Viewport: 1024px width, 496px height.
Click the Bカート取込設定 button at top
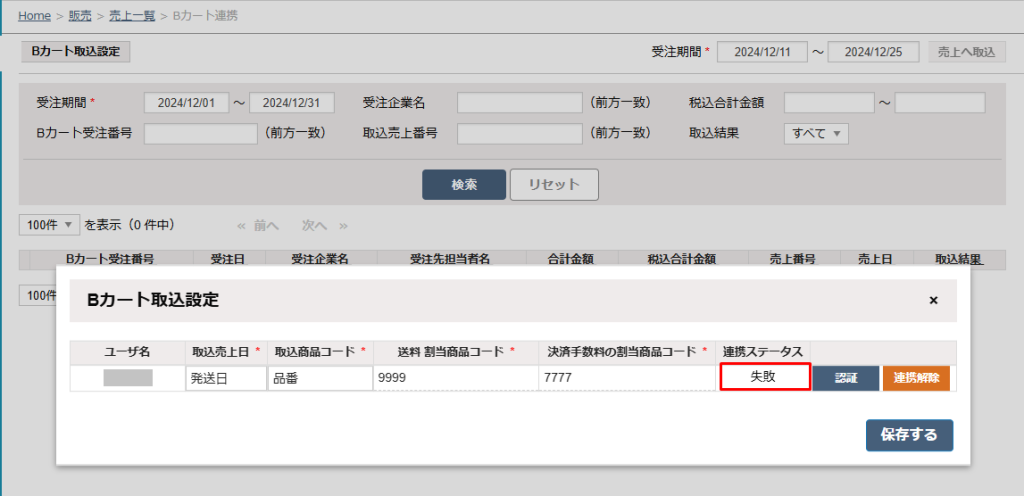[x=76, y=52]
